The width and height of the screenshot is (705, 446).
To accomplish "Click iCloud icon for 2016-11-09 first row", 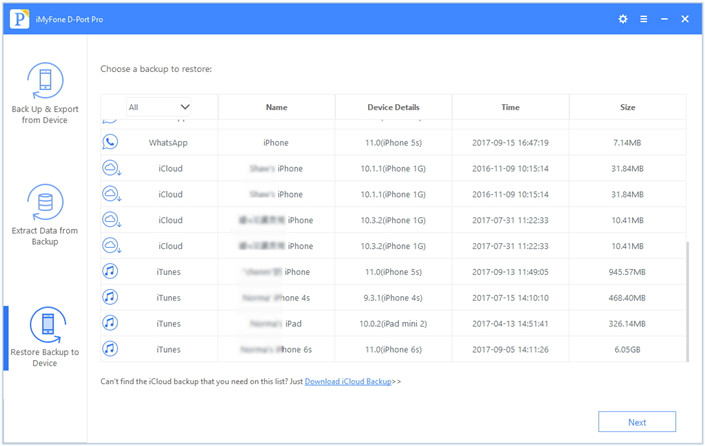I will pos(111,168).
